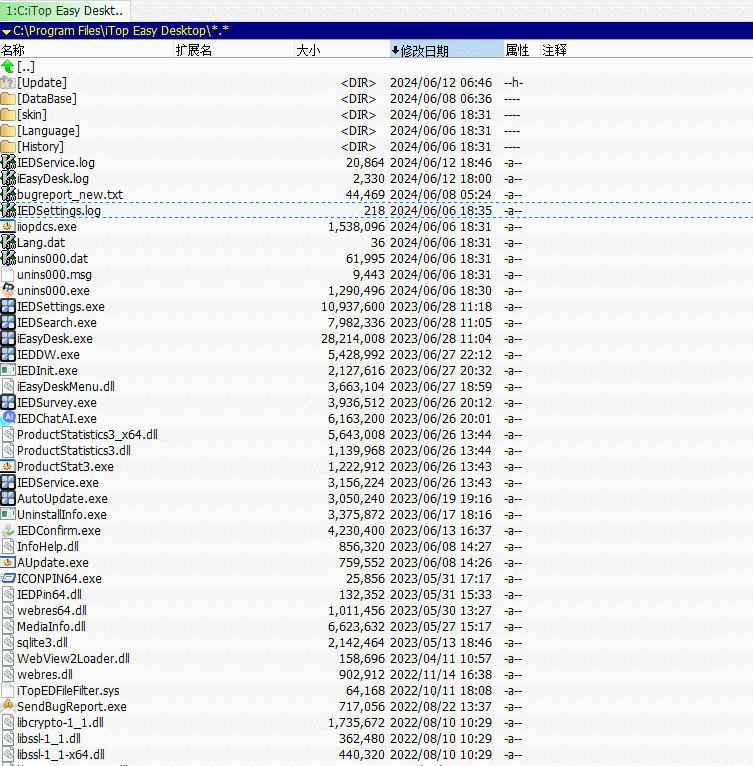Image resolution: width=753 pixels, height=766 pixels.
Task: Select file name unins000.msg
Action: pyautogui.click(x=54, y=275)
